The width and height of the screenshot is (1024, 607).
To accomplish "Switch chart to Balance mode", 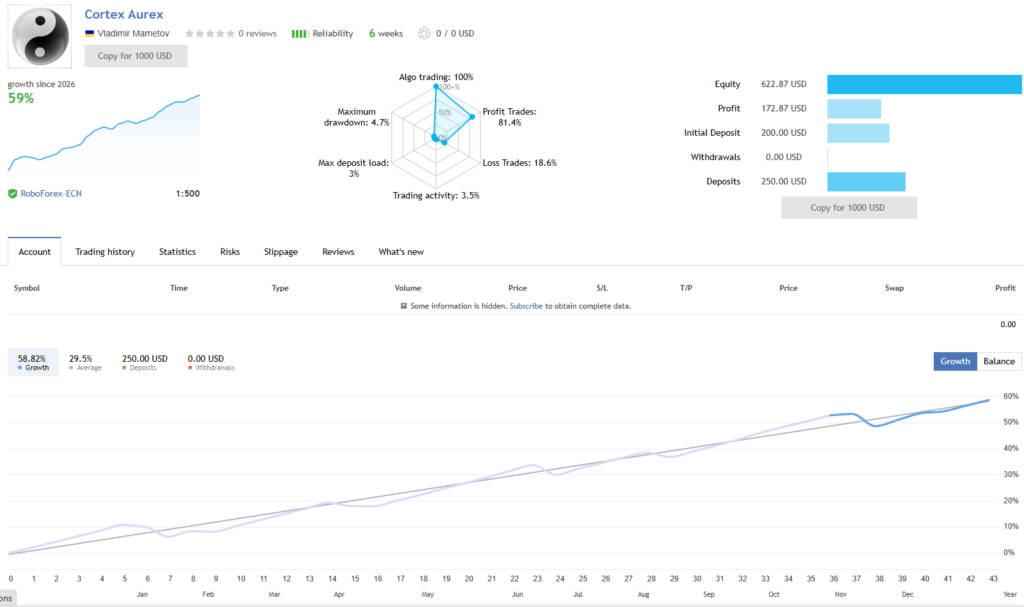I will point(999,361).
